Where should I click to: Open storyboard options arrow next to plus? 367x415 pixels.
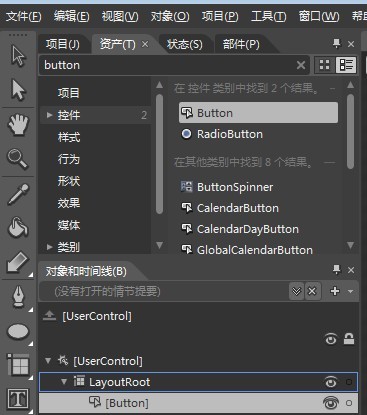click(350, 291)
